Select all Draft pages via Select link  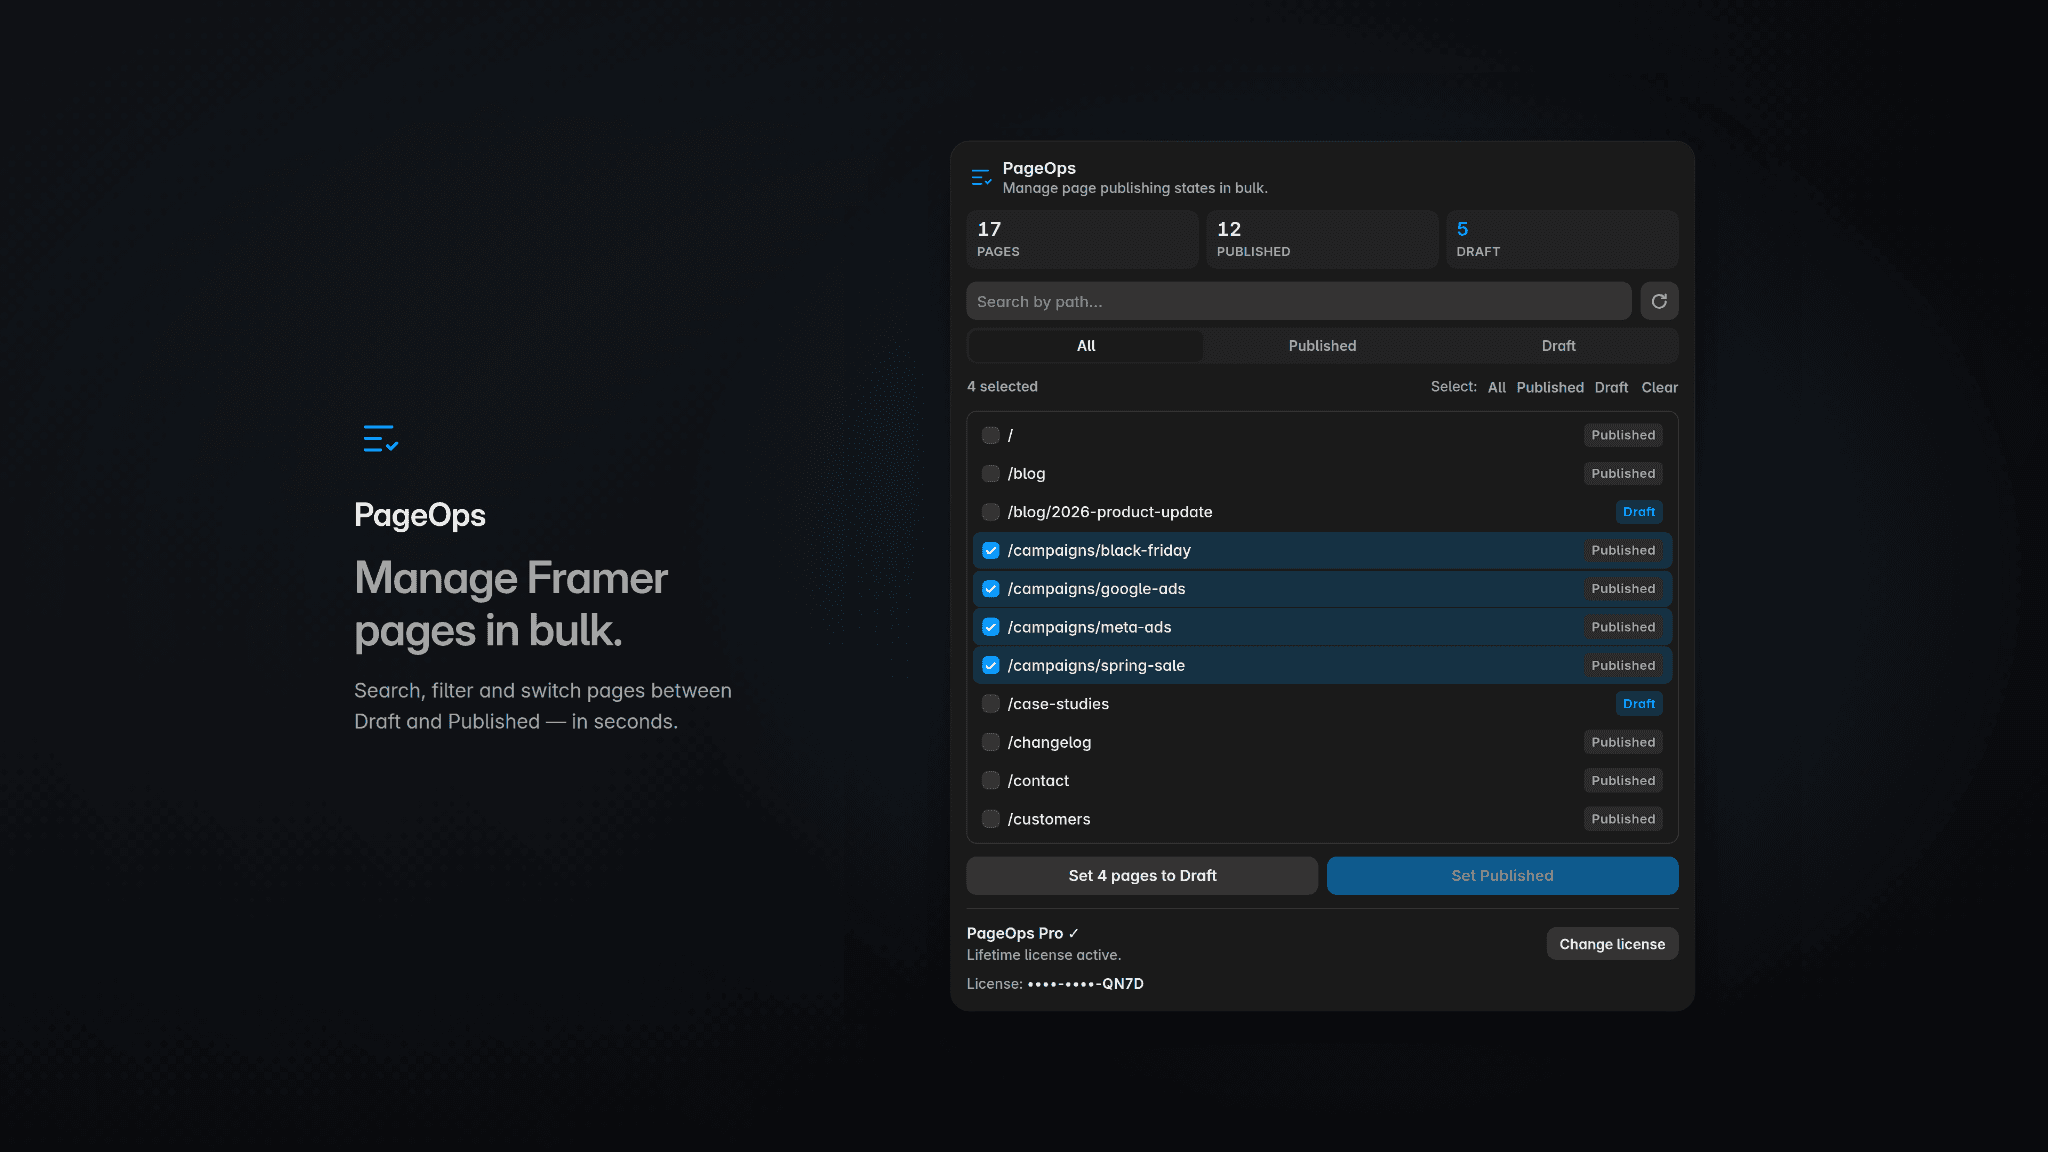coord(1611,387)
